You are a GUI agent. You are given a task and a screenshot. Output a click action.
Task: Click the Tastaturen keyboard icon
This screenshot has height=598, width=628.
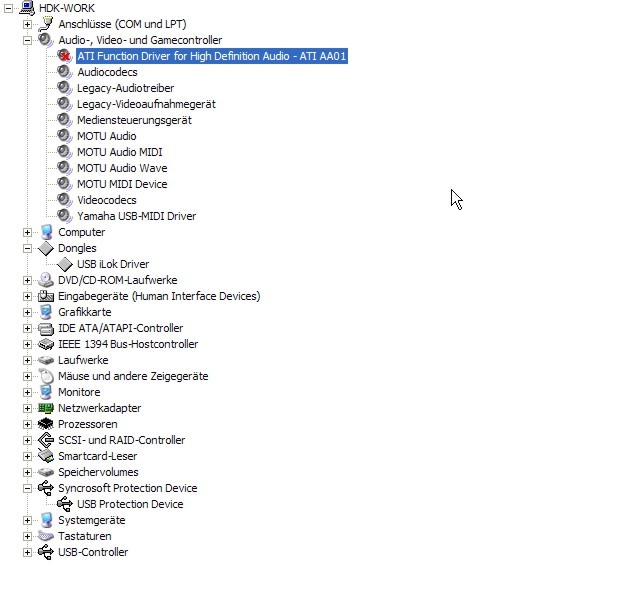point(46,536)
